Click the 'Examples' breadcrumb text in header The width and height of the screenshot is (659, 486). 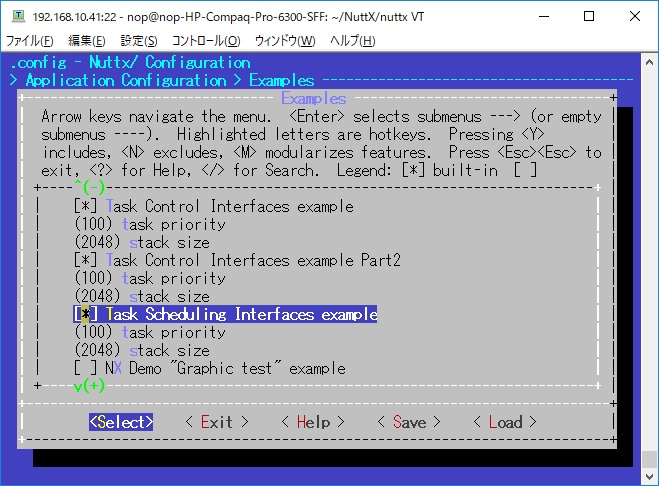click(282, 80)
